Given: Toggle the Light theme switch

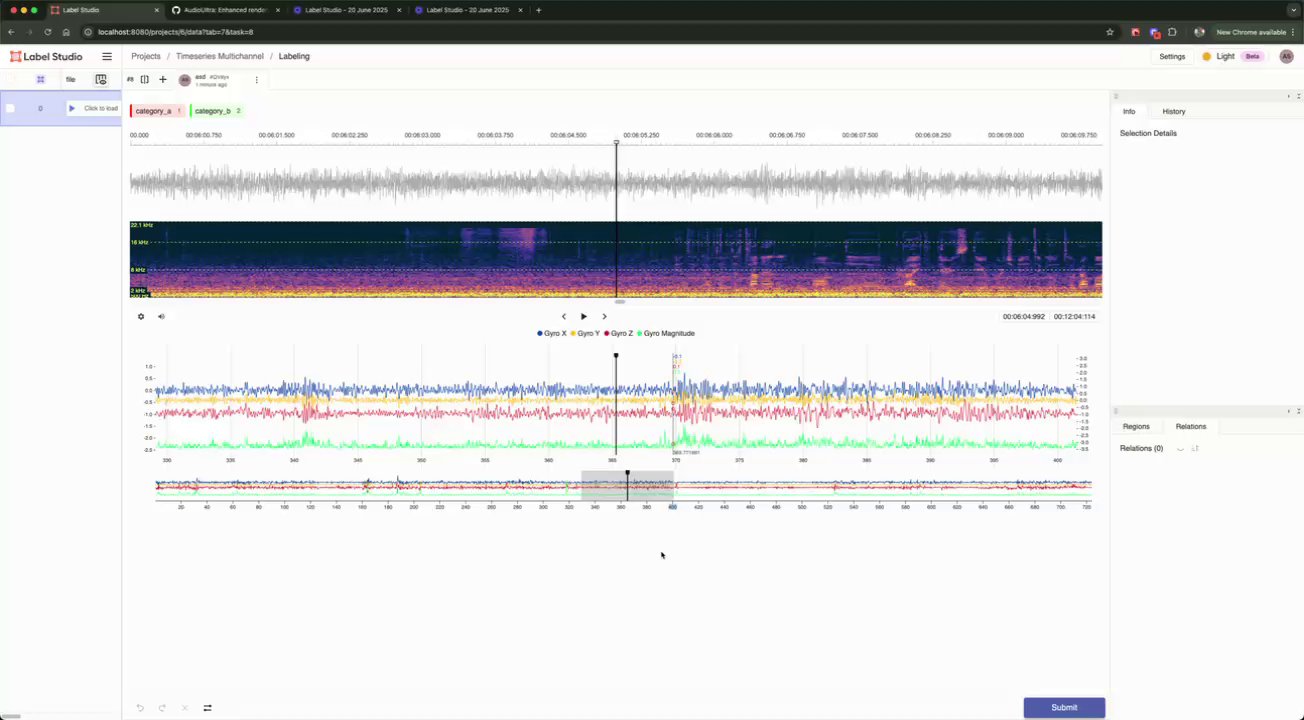Looking at the screenshot, I should tap(1231, 56).
